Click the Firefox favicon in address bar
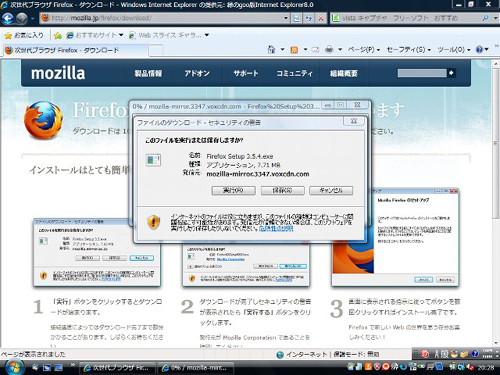 pos(46,18)
